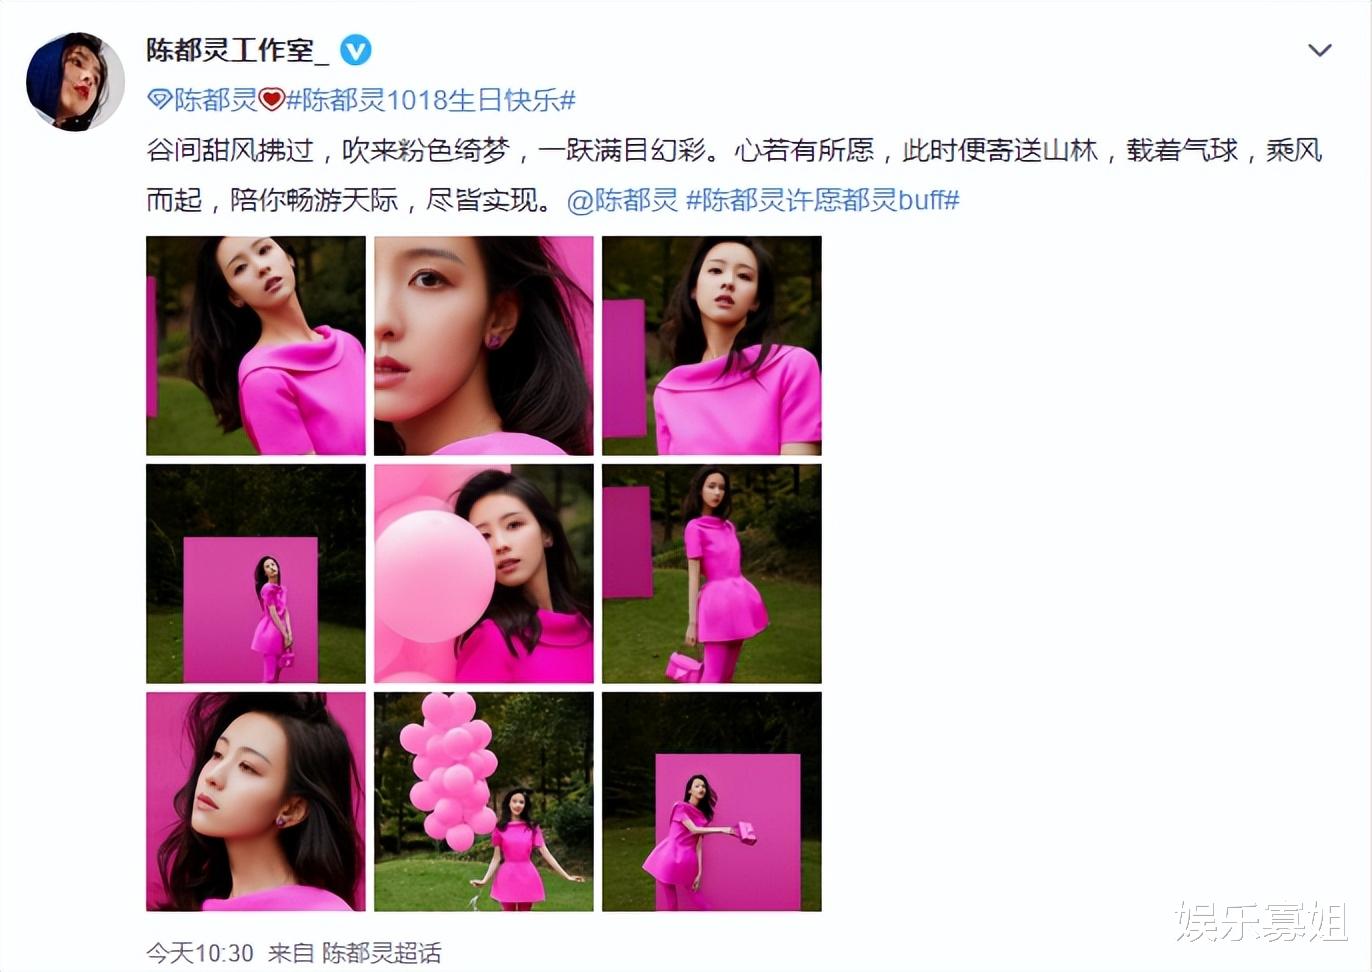This screenshot has height=972, width=1372.
Task: Open hashtag #陈都灵许愿都灵buff#
Action: click(x=823, y=200)
